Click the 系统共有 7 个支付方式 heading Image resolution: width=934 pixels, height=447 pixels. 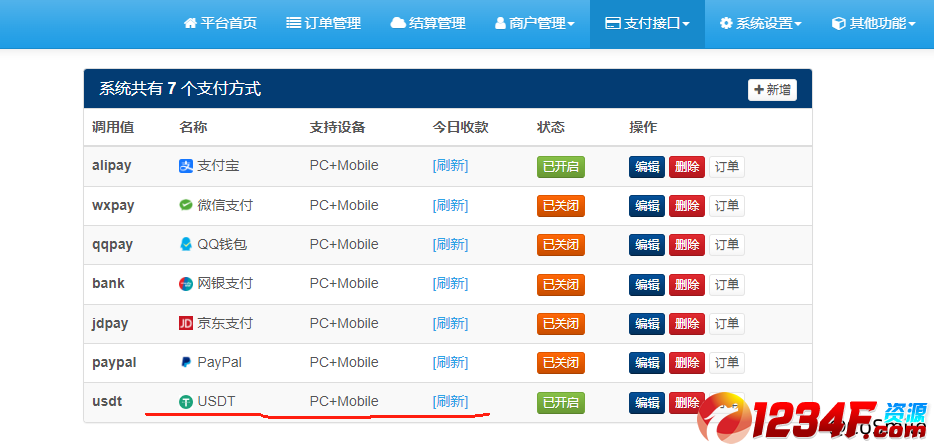pos(180,89)
